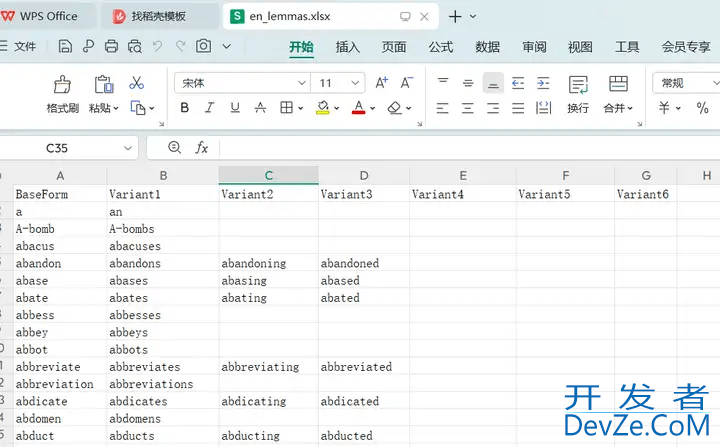This screenshot has height=447, width=720.
Task: Click the Undo arrow
Action: click(x=158, y=46)
